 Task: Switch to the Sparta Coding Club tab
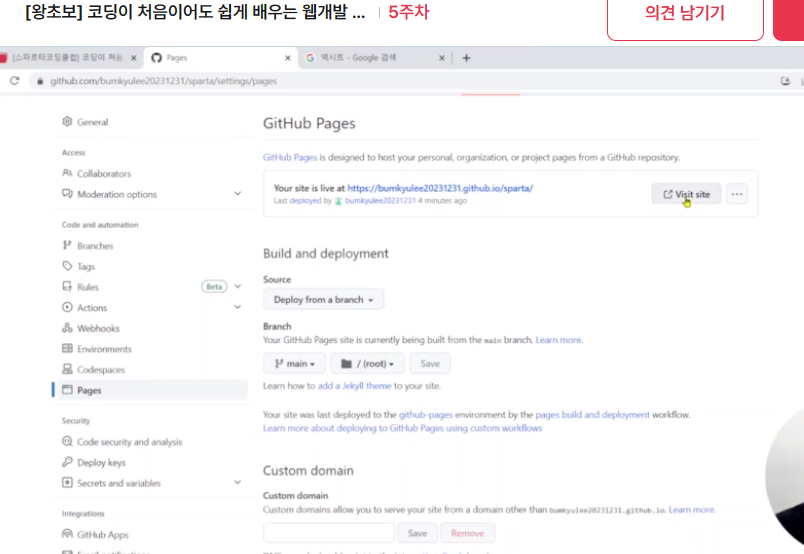click(x=69, y=57)
